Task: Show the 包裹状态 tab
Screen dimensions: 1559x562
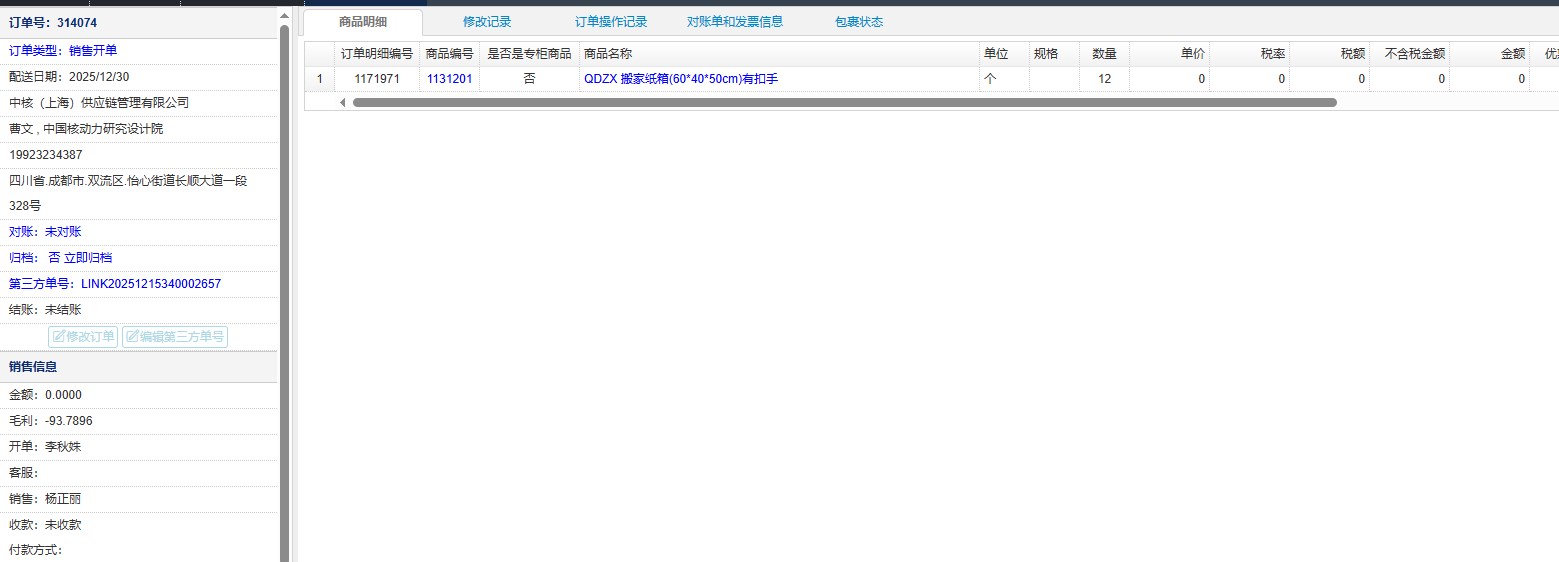Action: [859, 22]
